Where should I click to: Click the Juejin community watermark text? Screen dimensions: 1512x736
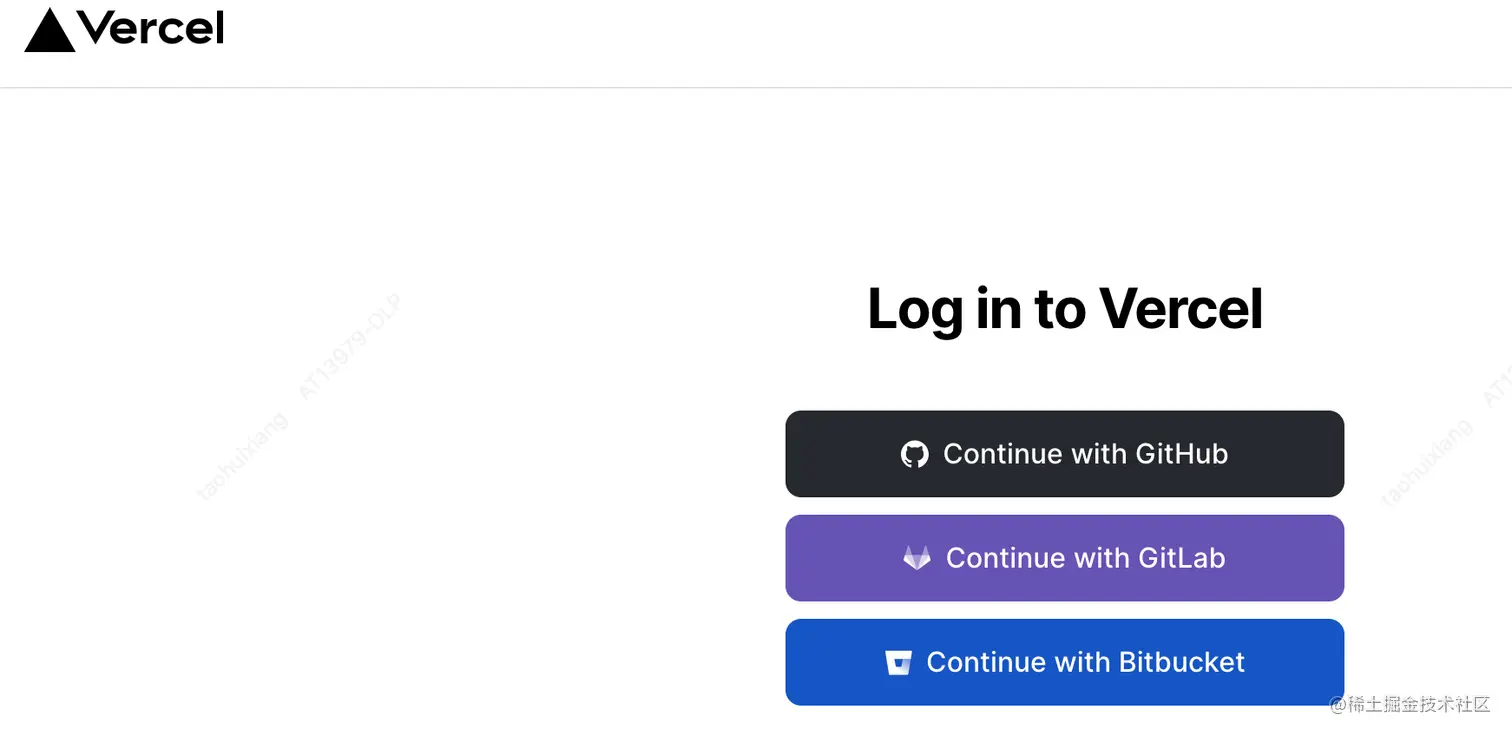click(1410, 704)
